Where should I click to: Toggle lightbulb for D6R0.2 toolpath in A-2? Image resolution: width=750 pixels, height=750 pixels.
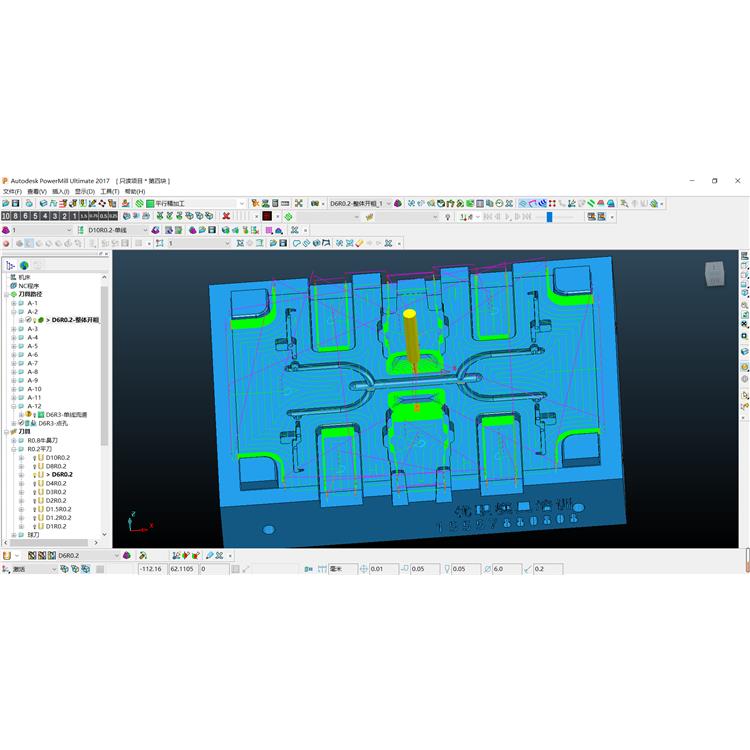coord(35,320)
